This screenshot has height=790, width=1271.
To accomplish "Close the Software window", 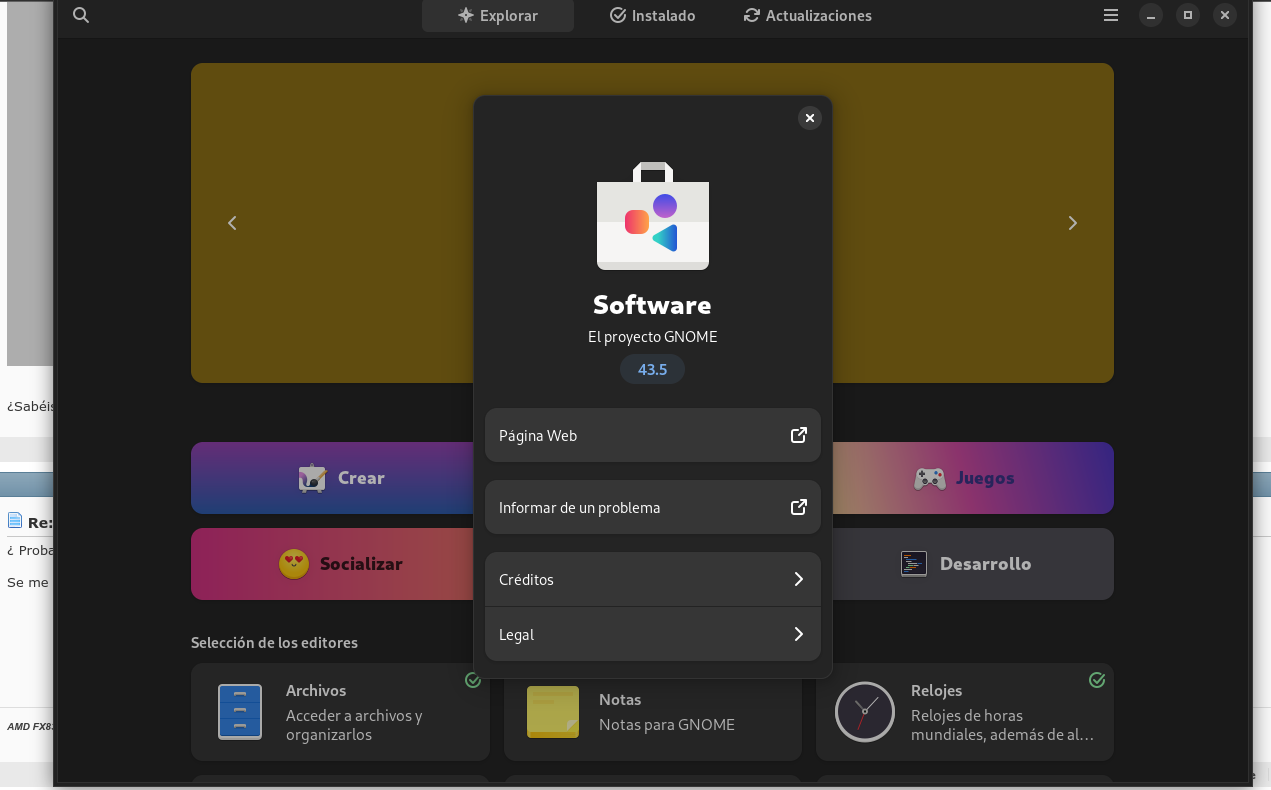I will (1225, 16).
